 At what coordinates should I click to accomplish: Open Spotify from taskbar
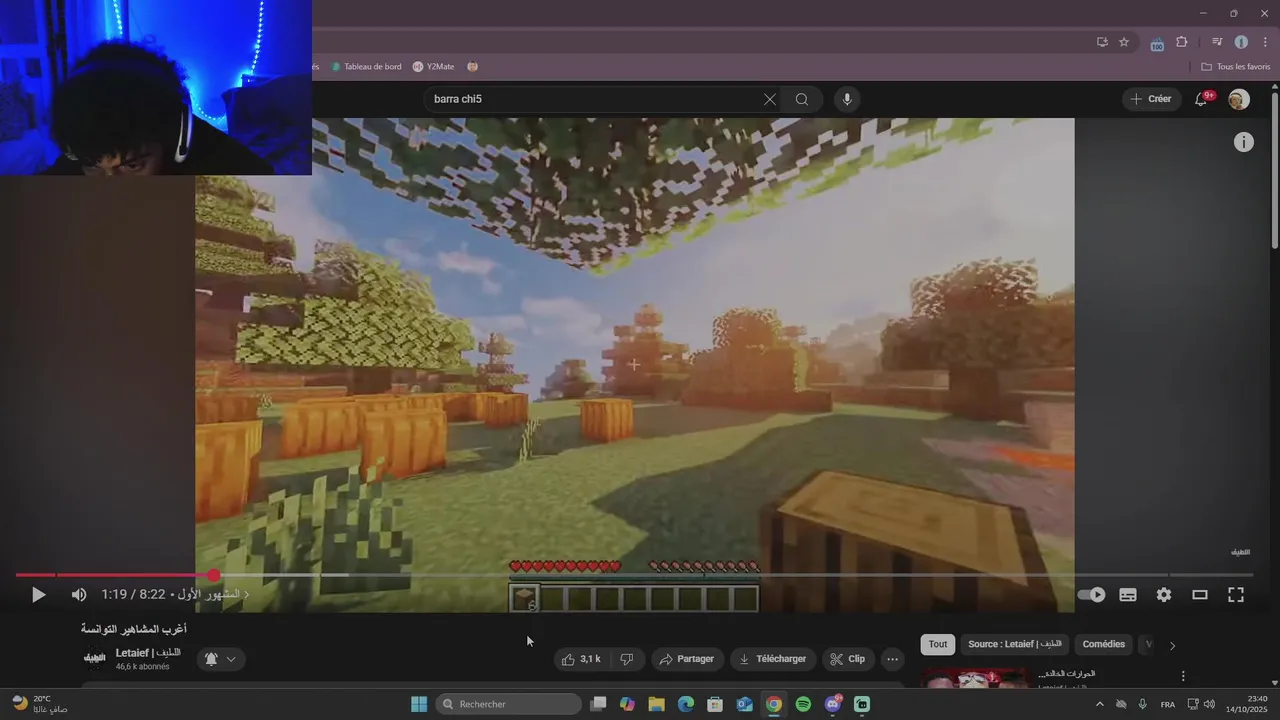[x=803, y=704]
